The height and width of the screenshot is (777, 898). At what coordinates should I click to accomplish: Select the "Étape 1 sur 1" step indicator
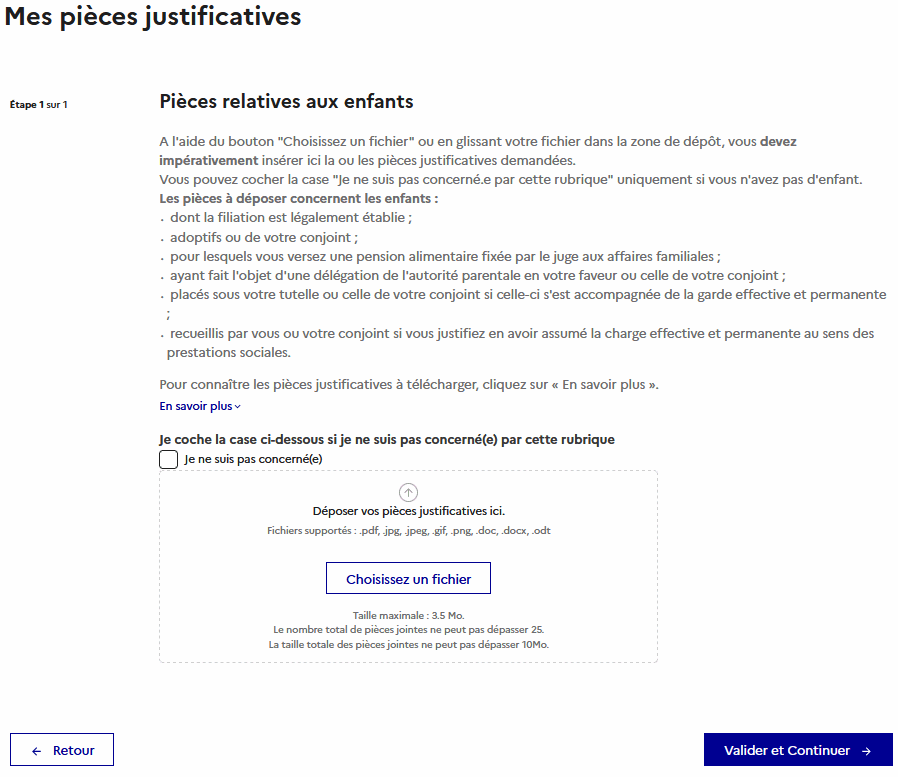pyautogui.click(x=38, y=104)
